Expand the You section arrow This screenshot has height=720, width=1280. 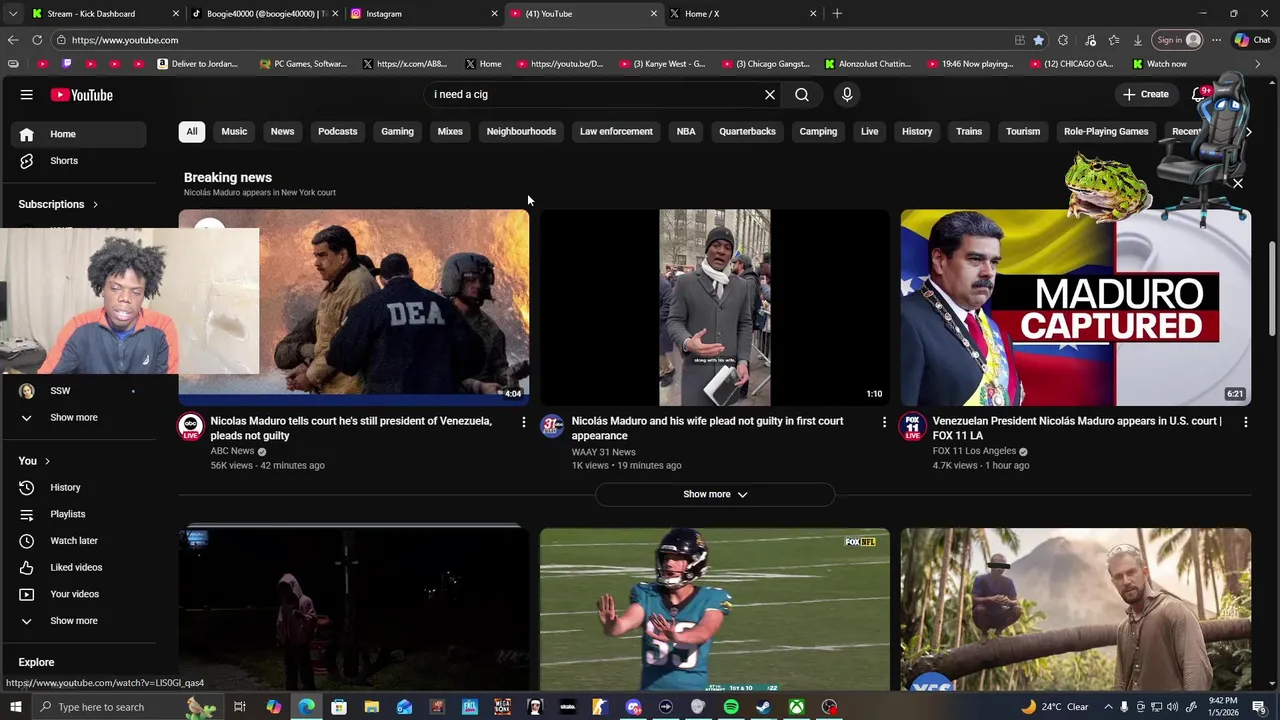(x=47, y=461)
